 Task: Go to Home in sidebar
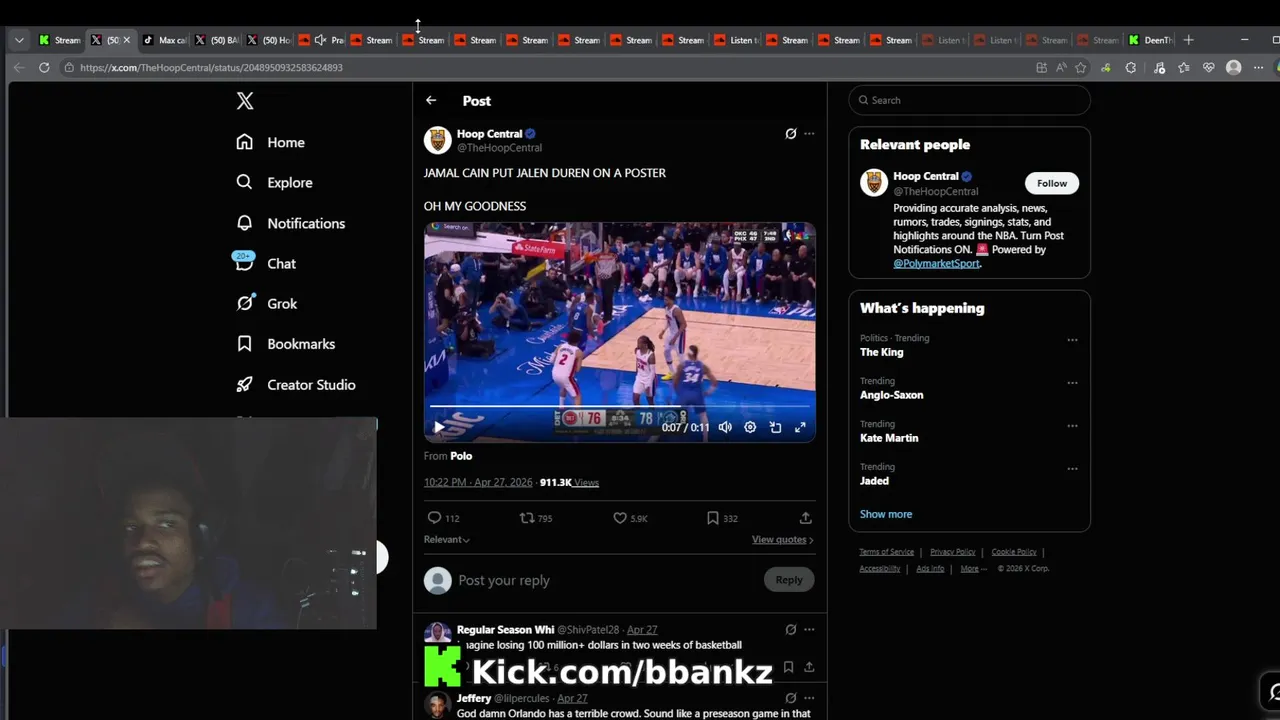pyautogui.click(x=270, y=142)
